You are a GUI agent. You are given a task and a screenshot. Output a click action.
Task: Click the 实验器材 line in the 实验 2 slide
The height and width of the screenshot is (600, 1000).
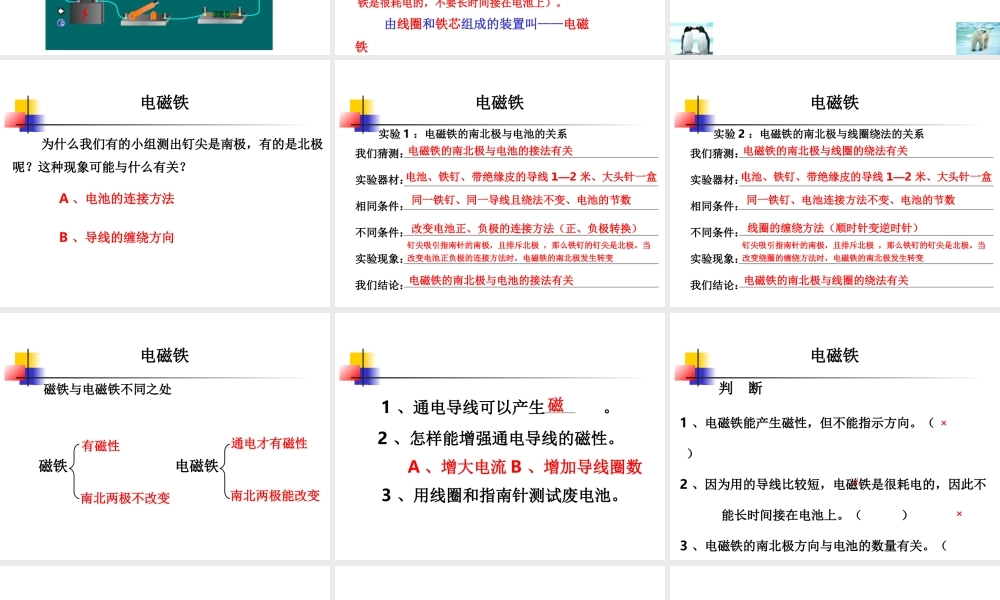[x=866, y=177]
